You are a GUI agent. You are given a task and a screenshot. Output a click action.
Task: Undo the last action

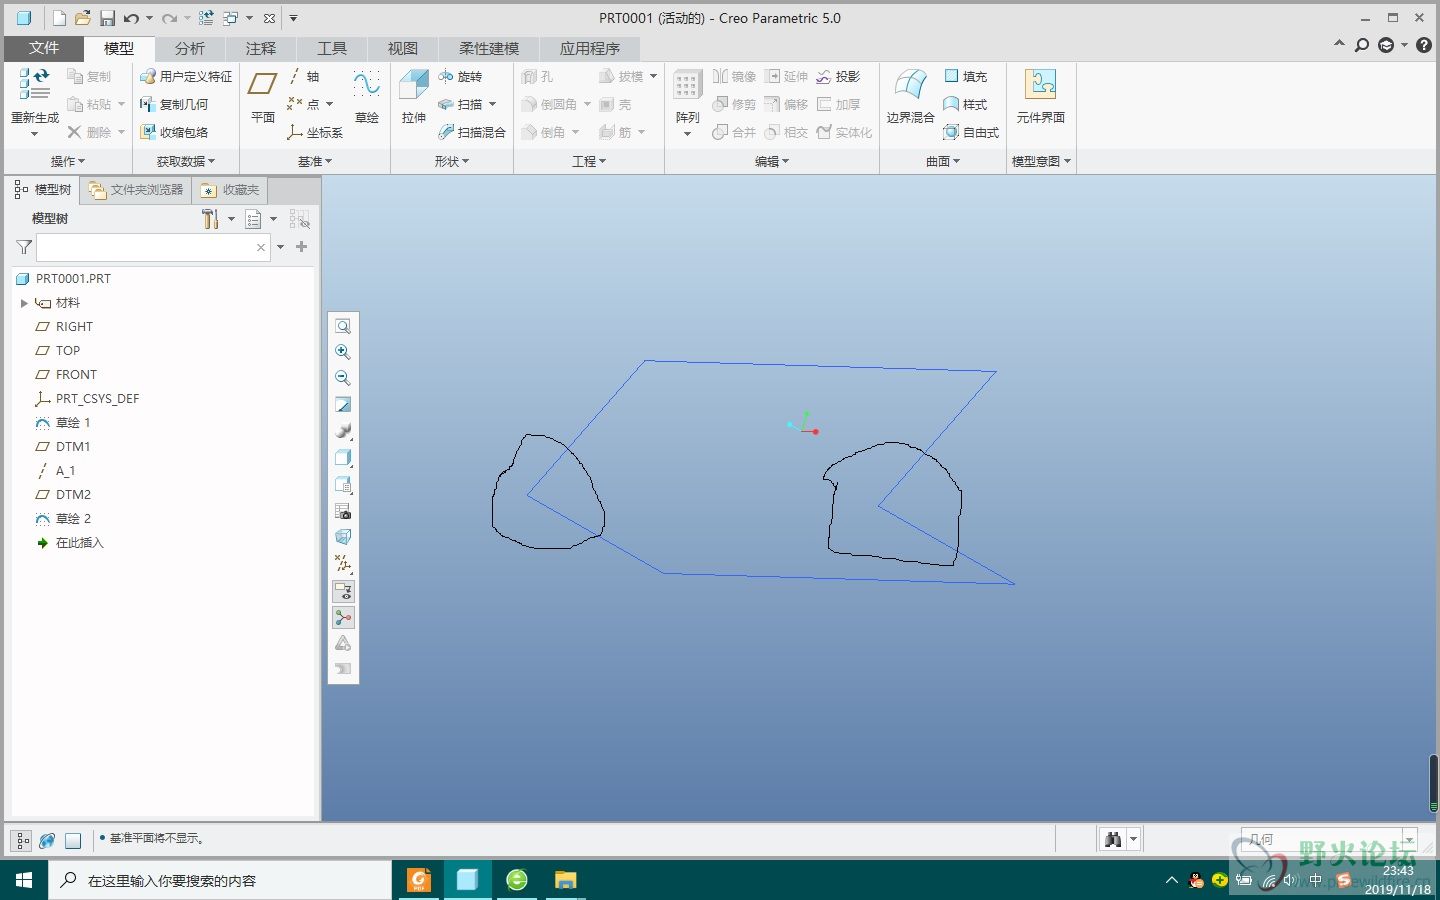131,18
